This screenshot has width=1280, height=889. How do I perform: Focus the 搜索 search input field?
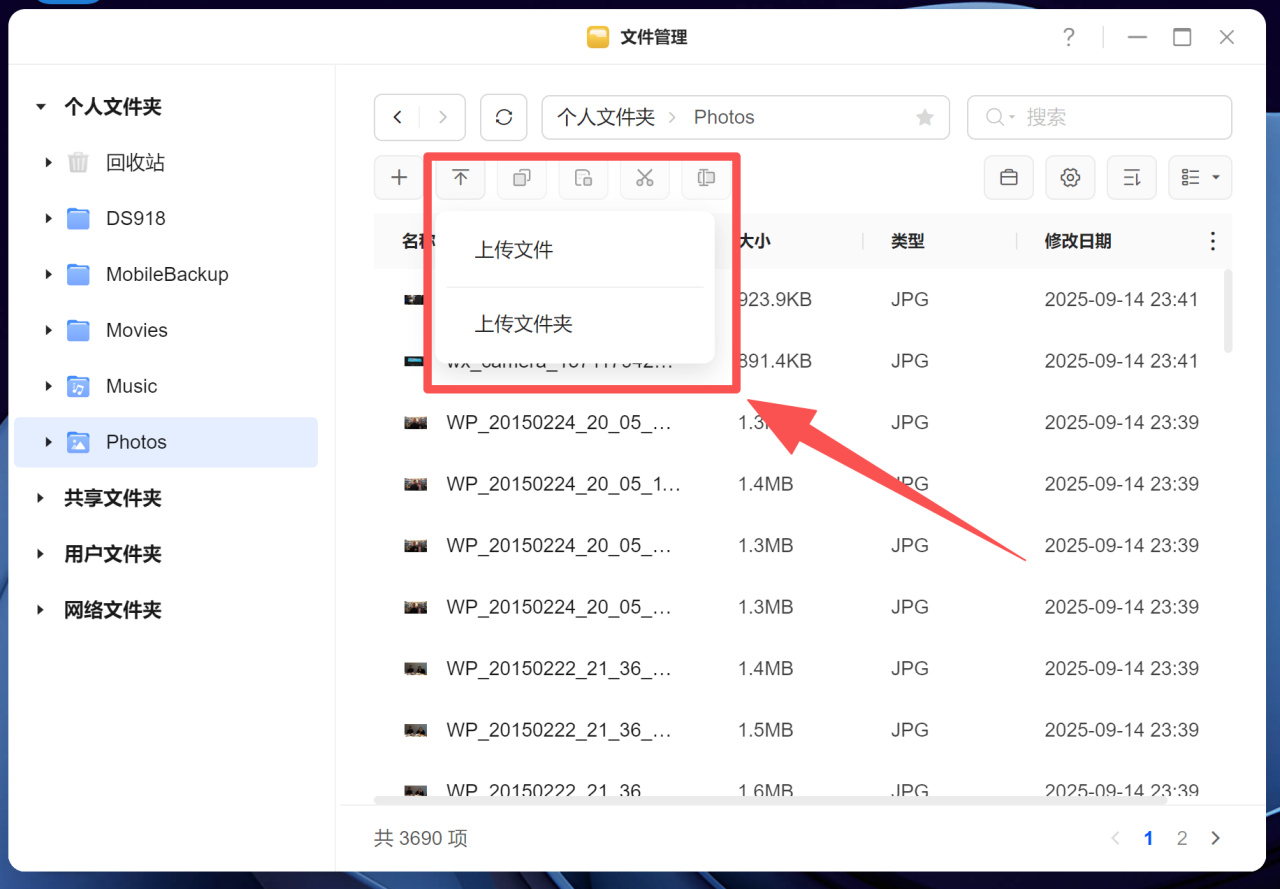click(x=1099, y=117)
